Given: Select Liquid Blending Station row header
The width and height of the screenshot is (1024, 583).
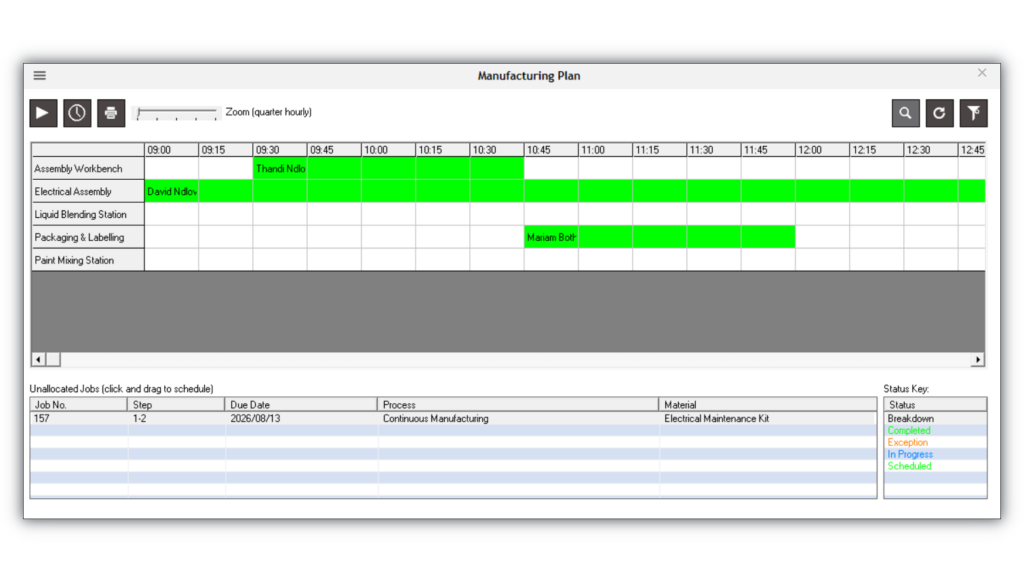Looking at the screenshot, I should (x=88, y=214).
